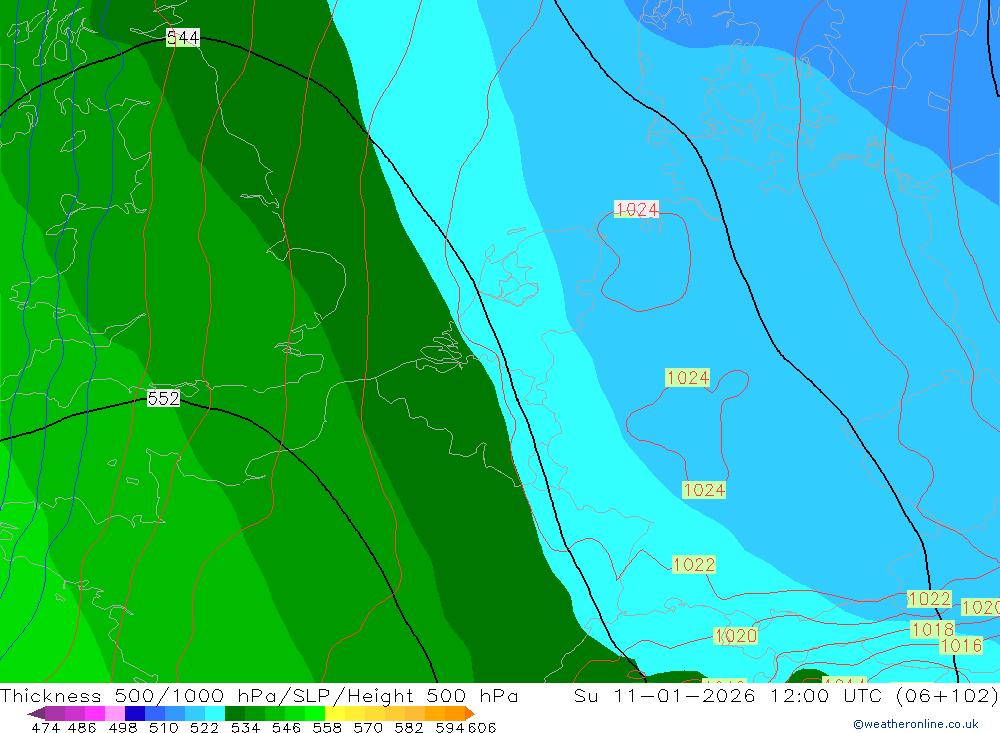Click the dark navy blue legend swatch
This screenshot has width=1000, height=733.
135,713
